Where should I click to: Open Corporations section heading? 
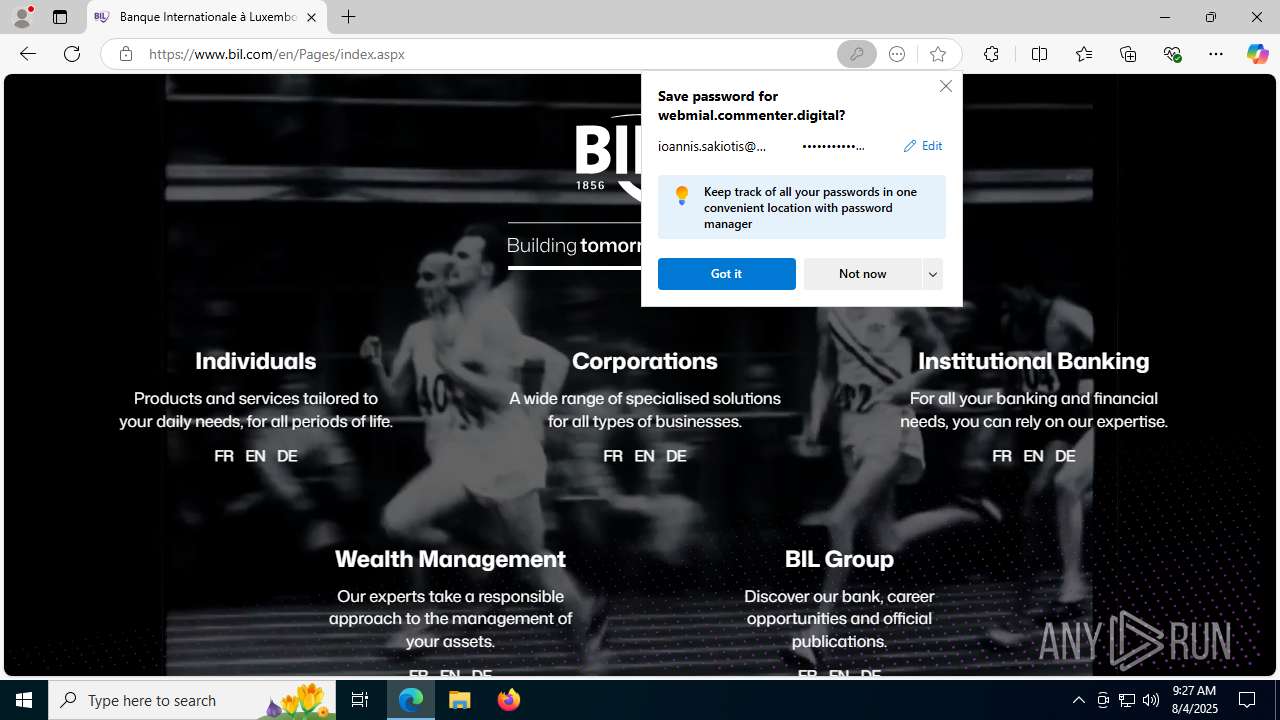click(645, 361)
